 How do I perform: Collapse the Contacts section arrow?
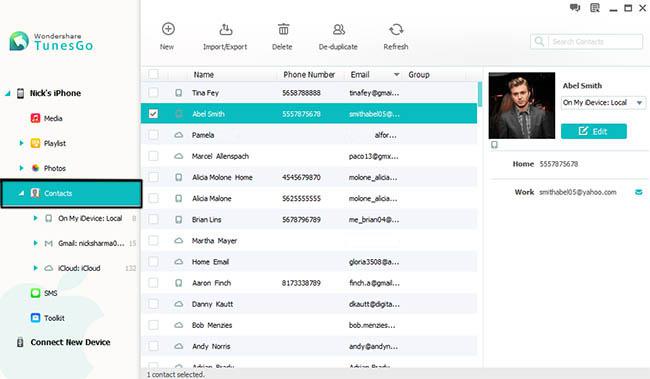pyautogui.click(x=21, y=193)
